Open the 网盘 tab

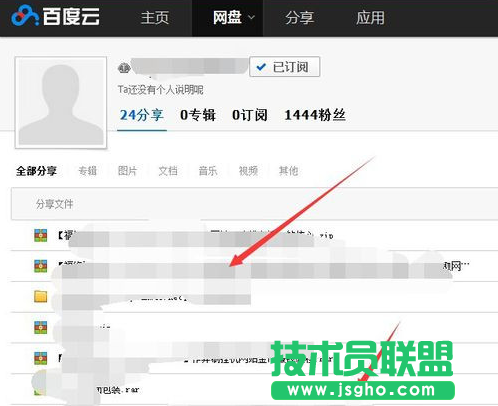coord(227,17)
